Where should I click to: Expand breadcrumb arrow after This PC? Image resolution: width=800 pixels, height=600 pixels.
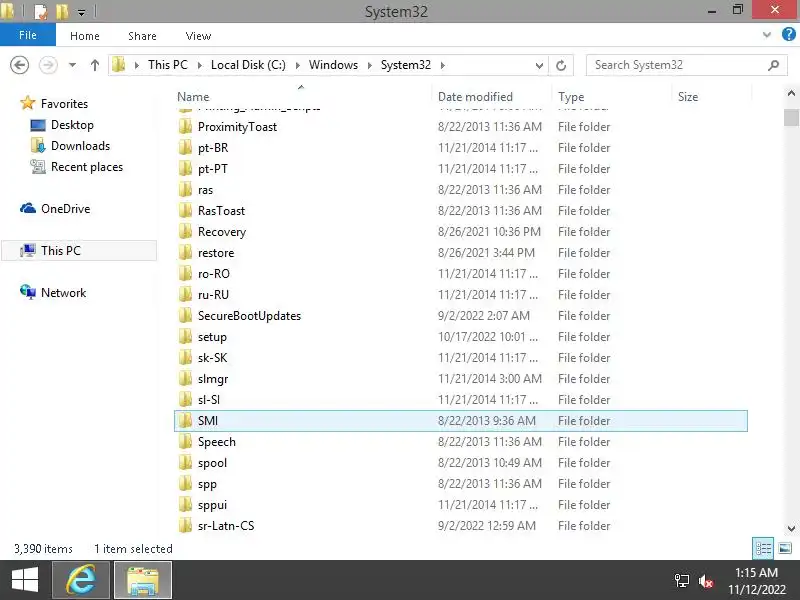click(x=199, y=65)
